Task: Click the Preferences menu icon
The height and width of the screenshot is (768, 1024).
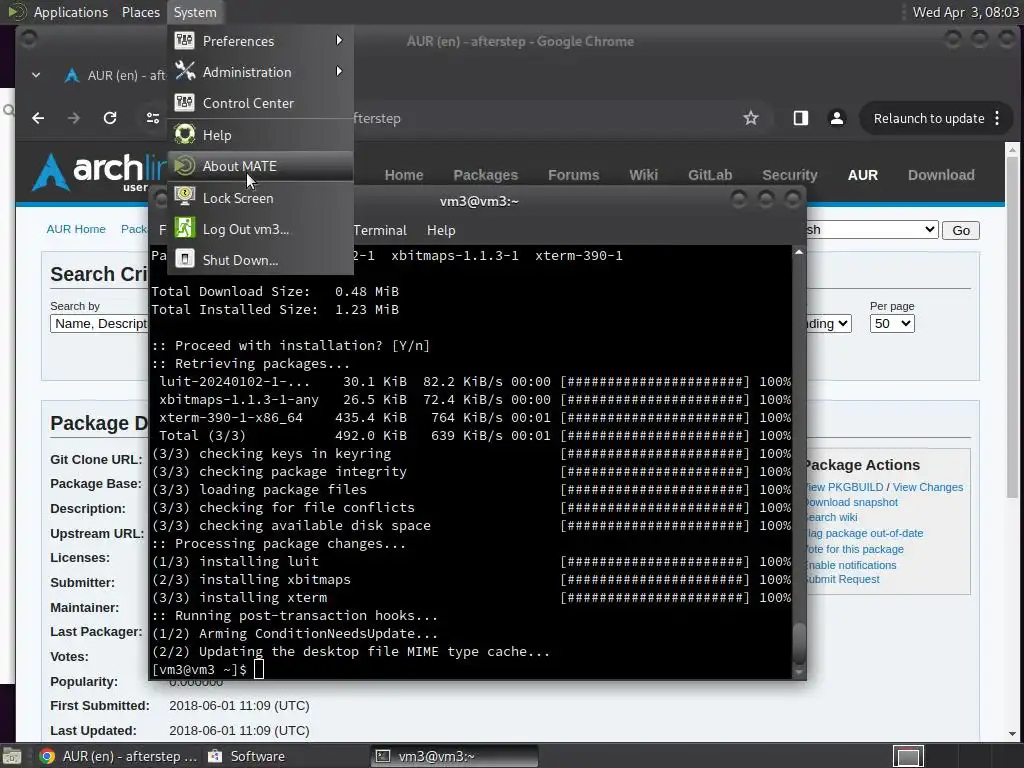Action: click(185, 40)
